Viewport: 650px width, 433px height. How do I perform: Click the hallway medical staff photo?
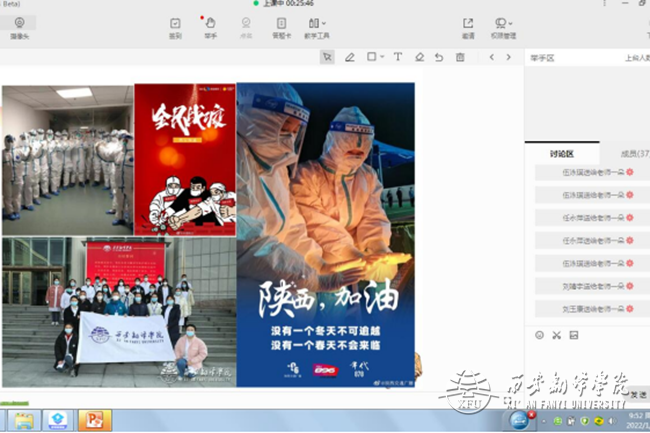(x=68, y=161)
